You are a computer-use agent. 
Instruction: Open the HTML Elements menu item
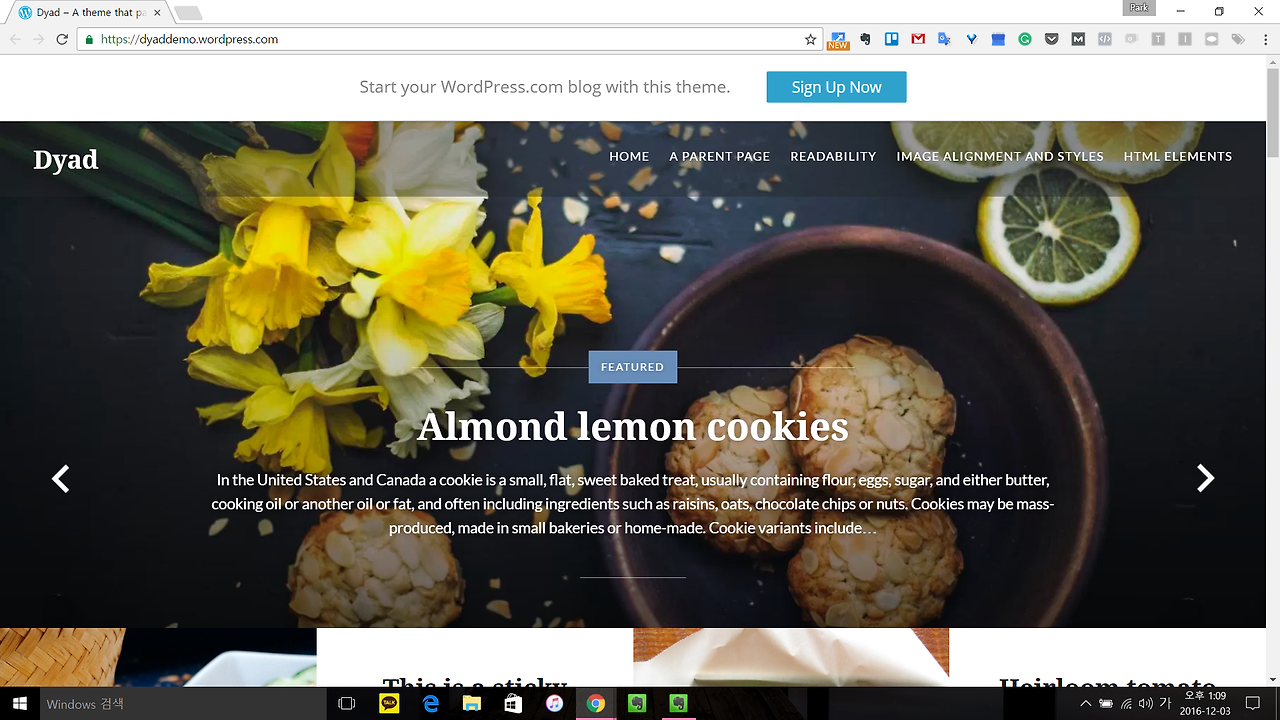tap(1178, 156)
